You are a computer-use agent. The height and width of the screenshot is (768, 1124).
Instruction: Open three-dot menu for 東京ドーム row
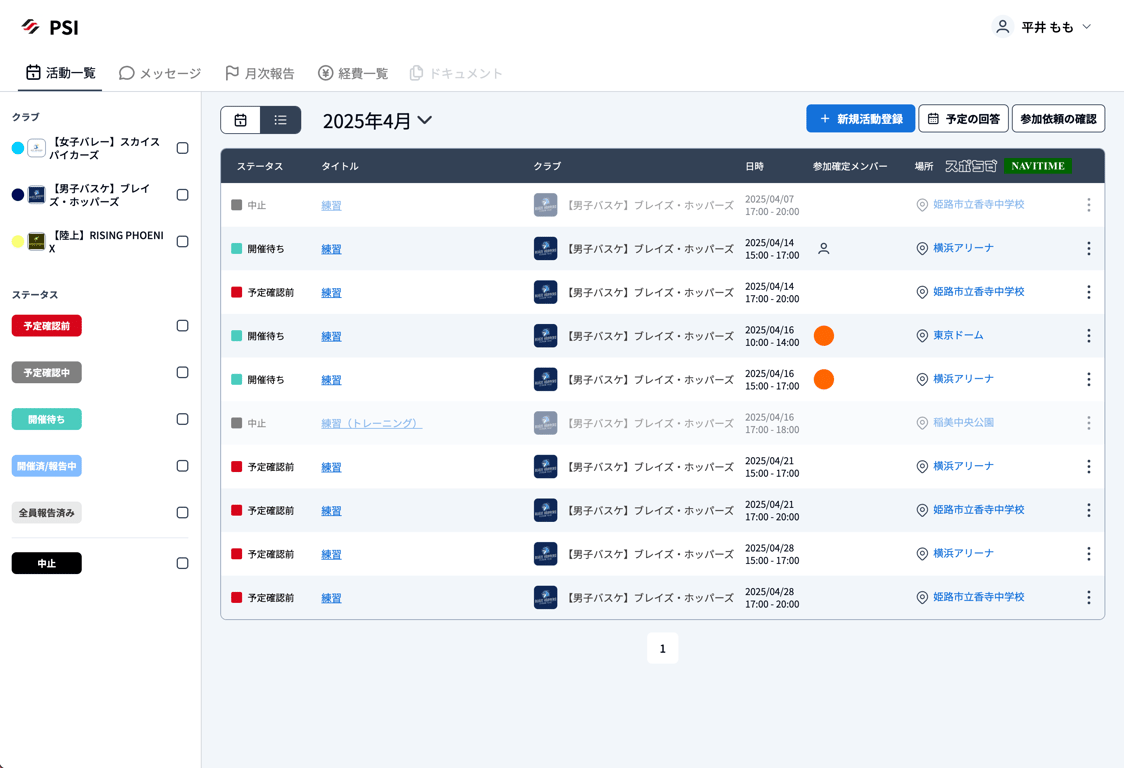click(x=1088, y=336)
